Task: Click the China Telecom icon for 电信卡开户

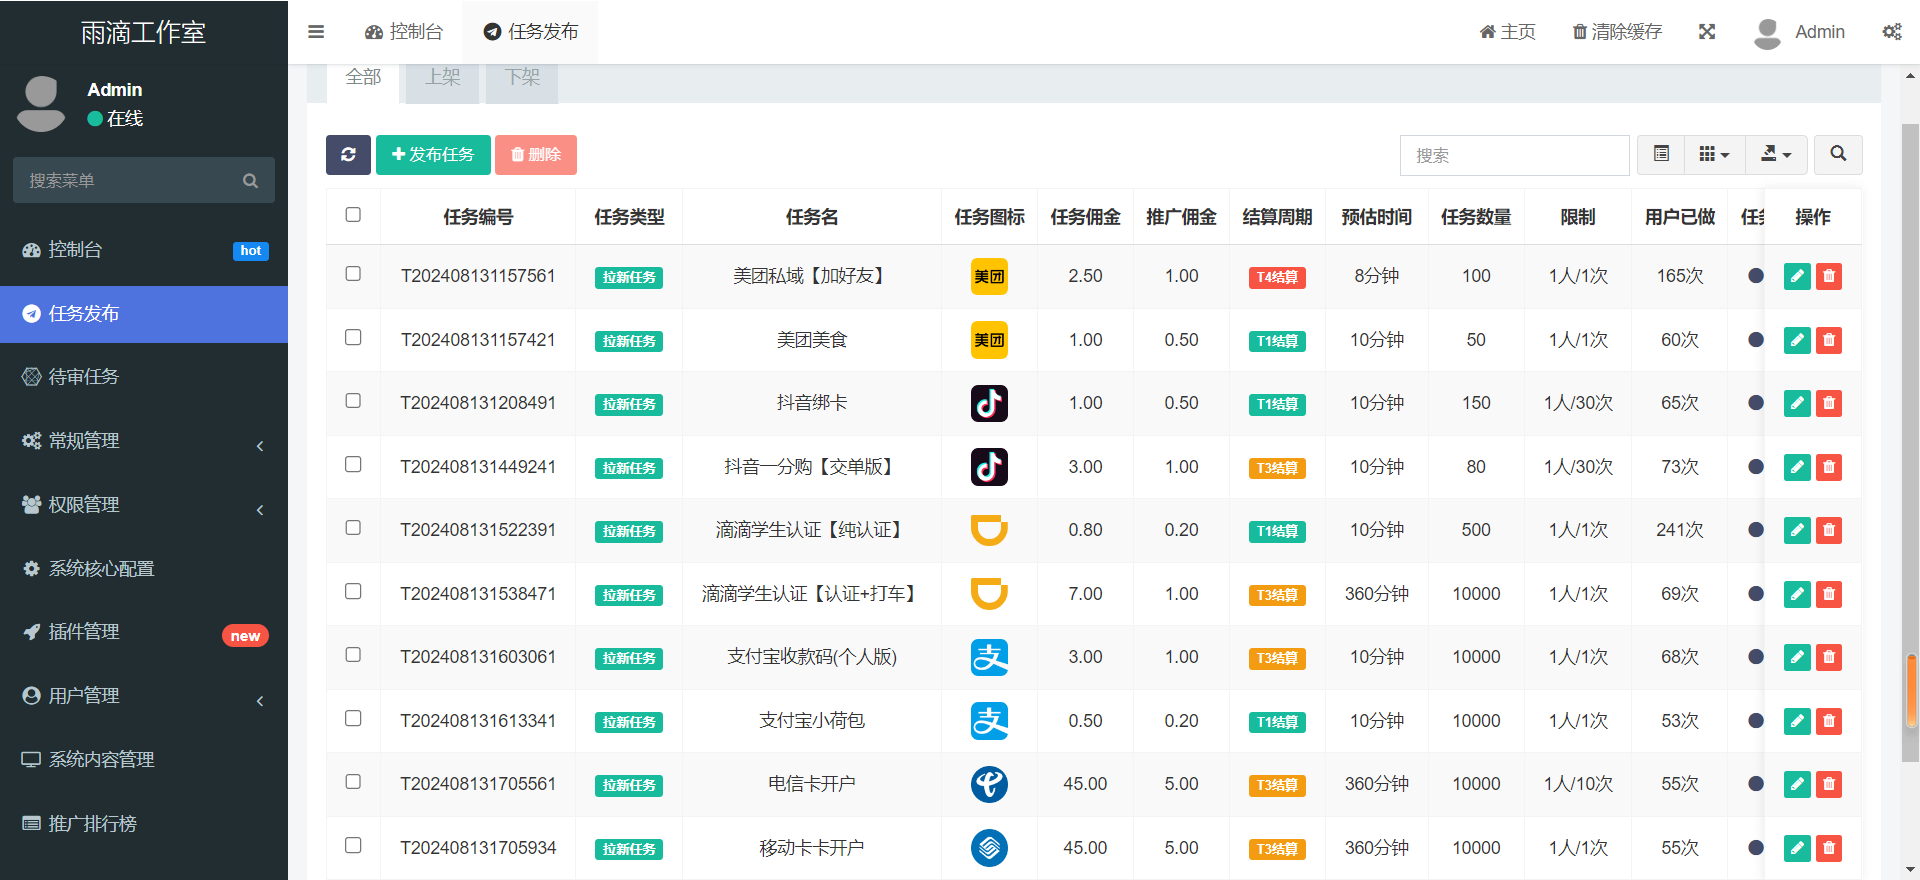Action: 989,785
